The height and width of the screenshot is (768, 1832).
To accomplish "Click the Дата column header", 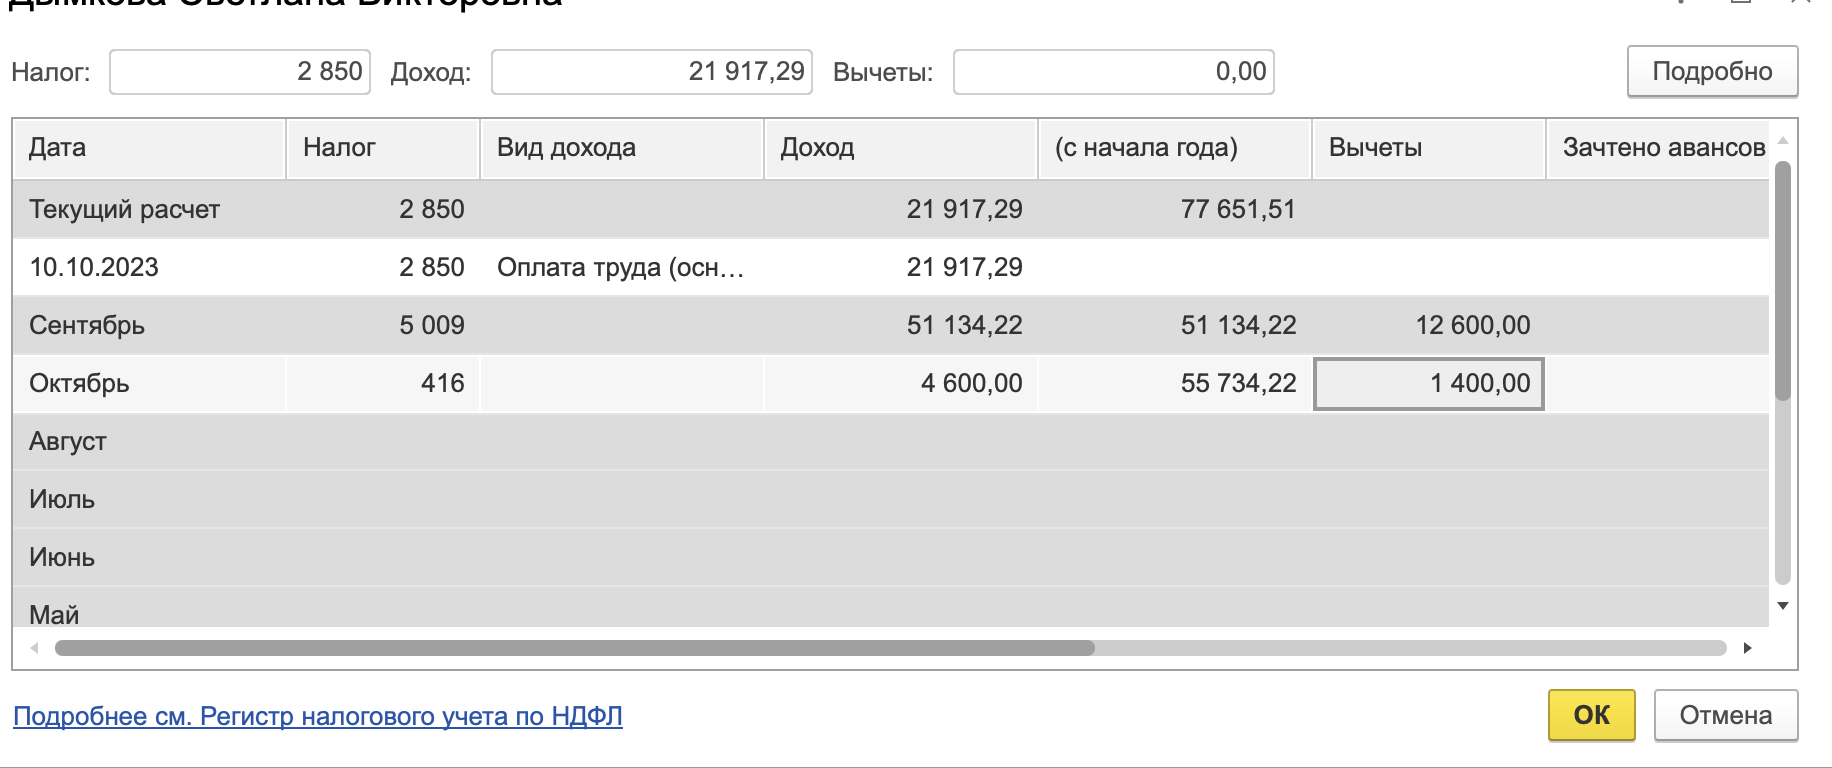I will [150, 148].
